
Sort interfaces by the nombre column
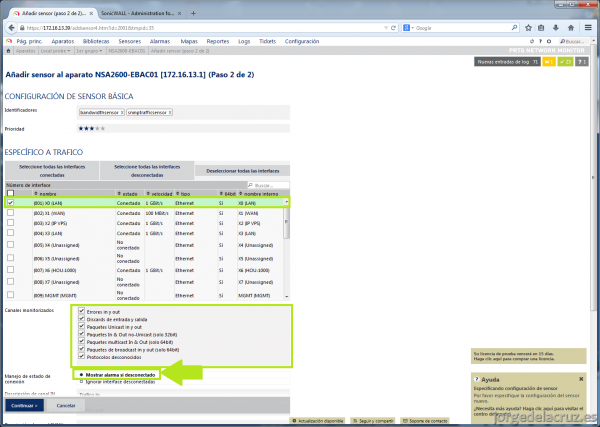tap(45, 194)
